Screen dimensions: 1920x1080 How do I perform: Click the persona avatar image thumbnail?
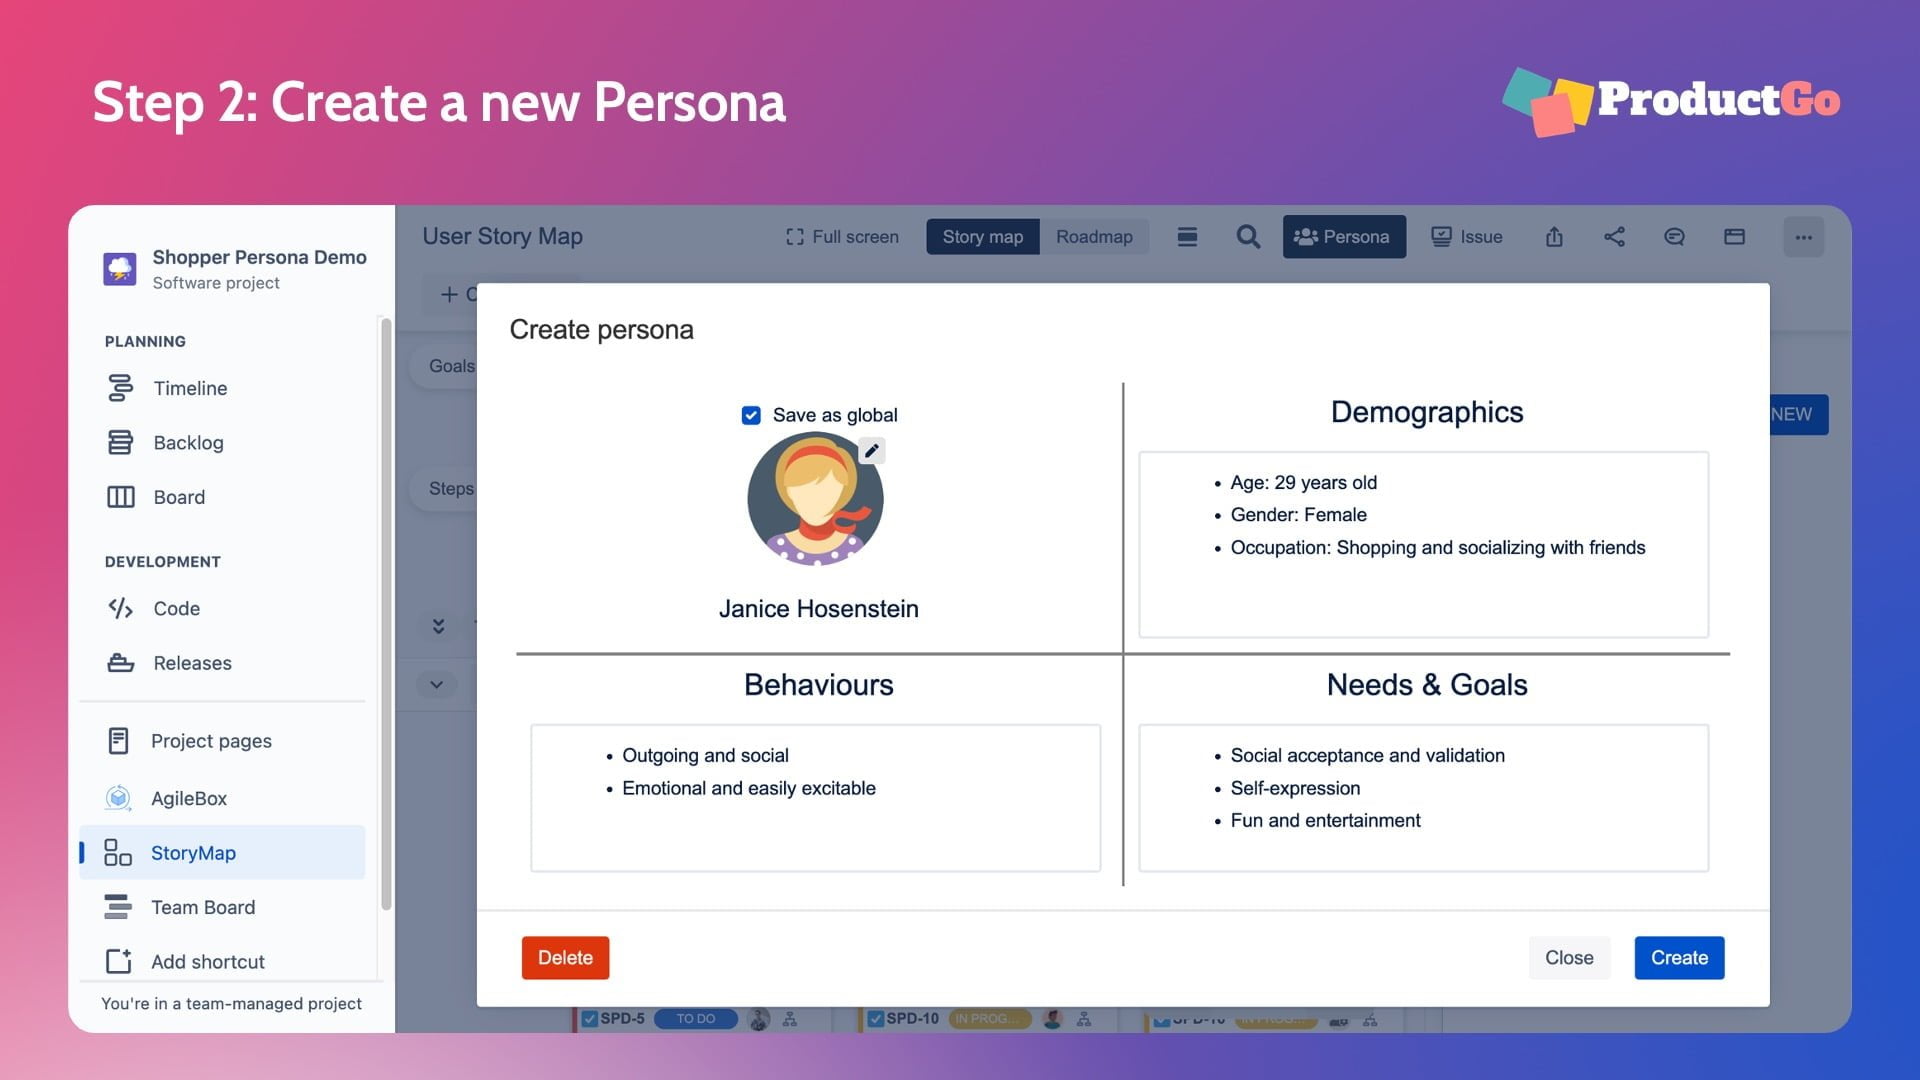[815, 498]
